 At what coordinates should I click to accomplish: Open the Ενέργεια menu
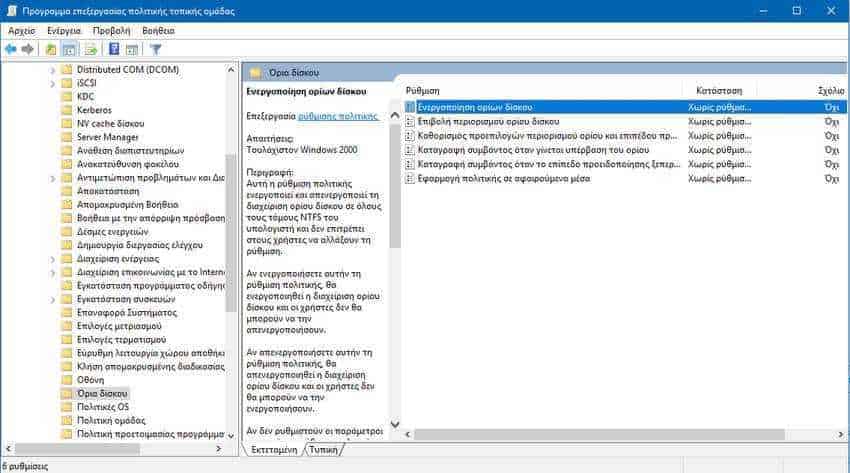64,31
